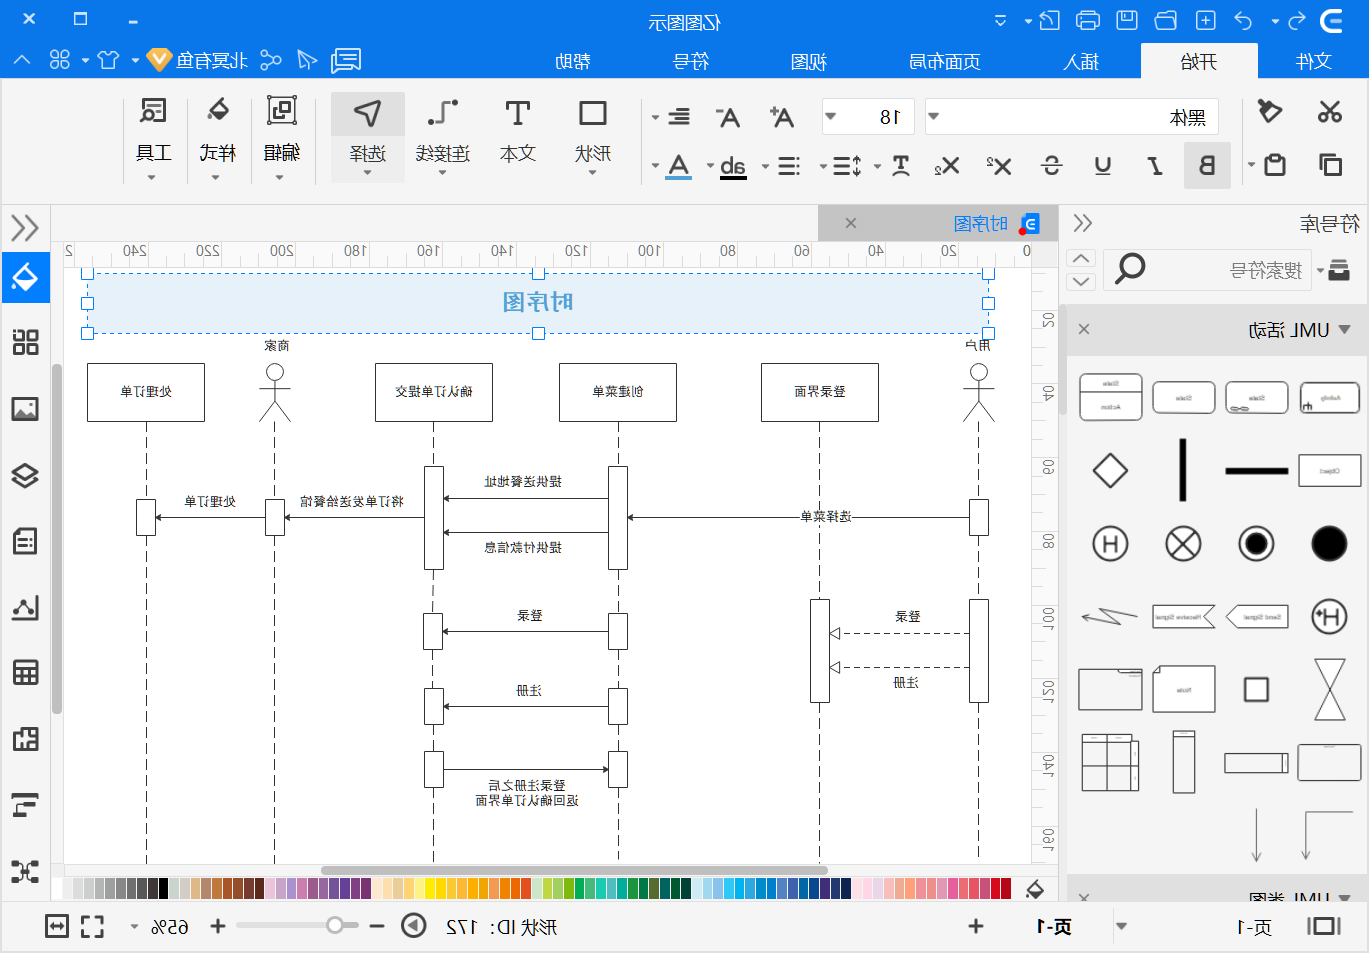Click the fullscreen icon in status bar
1369x953 pixels.
pyautogui.click(x=92, y=927)
